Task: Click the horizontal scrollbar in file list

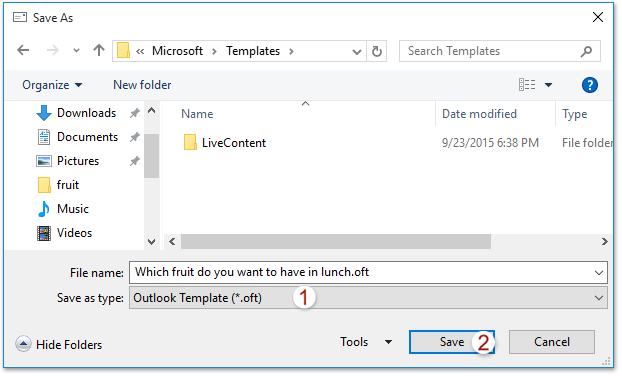Action: 336,242
